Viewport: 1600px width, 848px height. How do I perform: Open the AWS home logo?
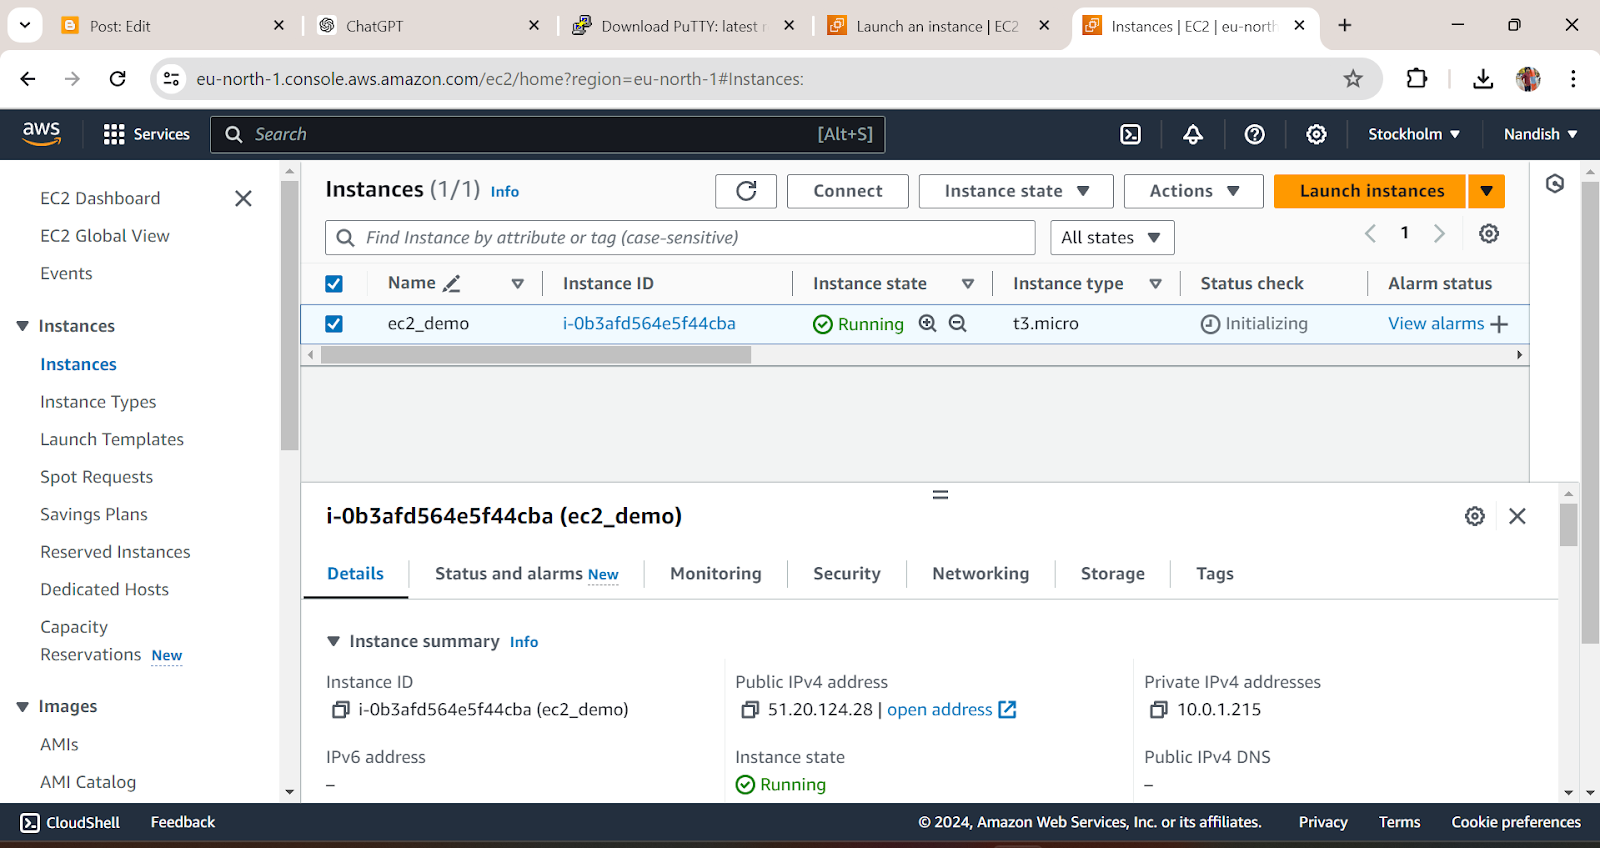pyautogui.click(x=41, y=134)
